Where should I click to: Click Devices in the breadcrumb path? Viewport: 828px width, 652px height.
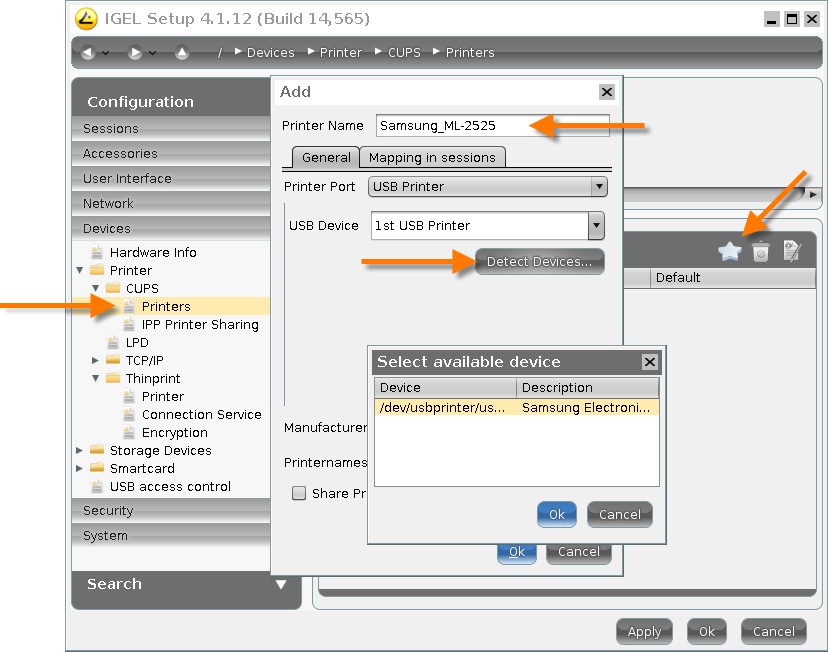270,52
